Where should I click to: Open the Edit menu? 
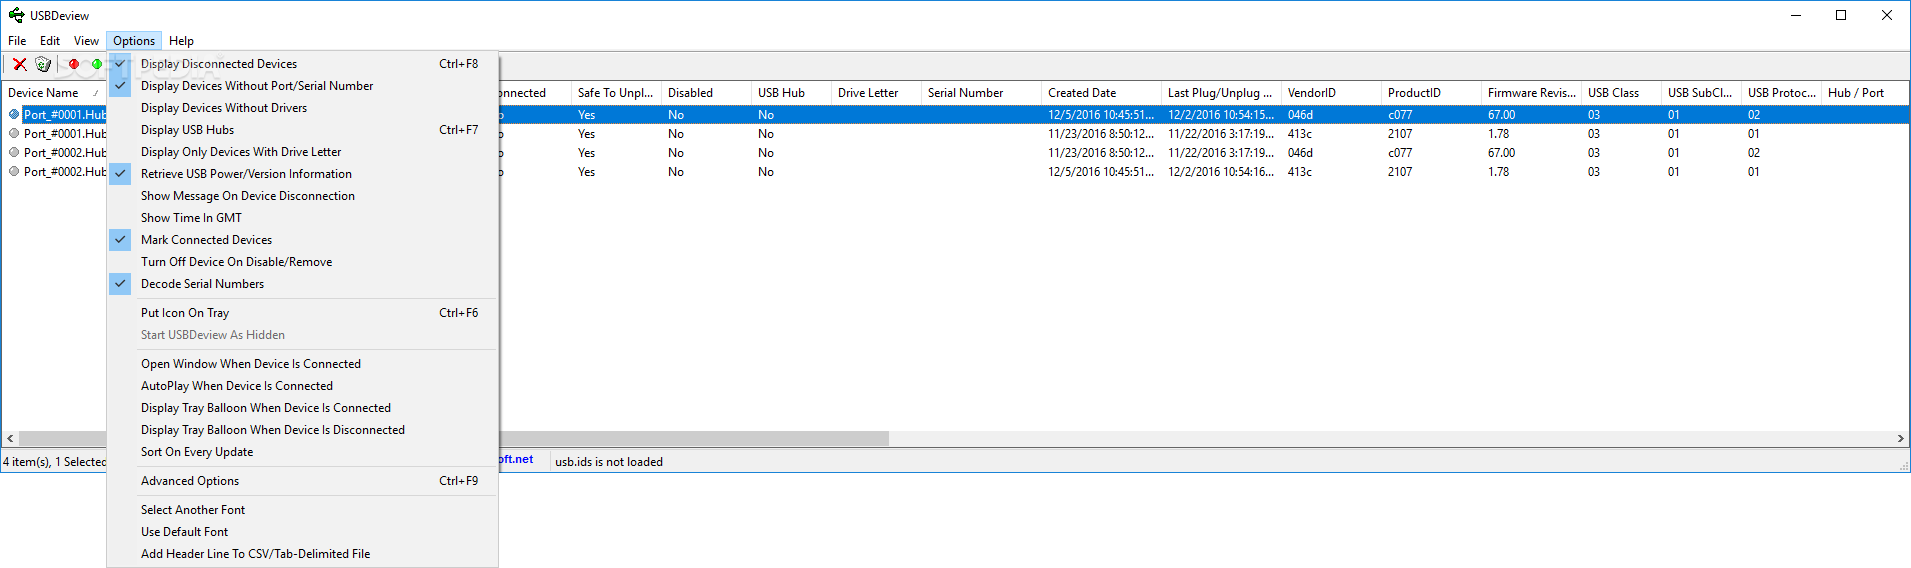click(x=50, y=41)
